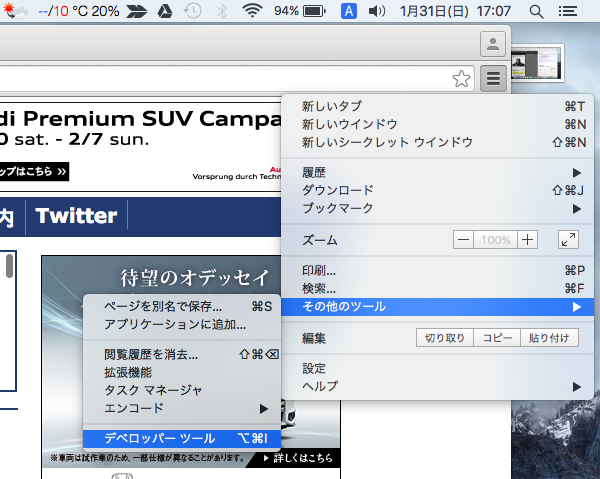Decrease zoom with the minus button

point(463,240)
